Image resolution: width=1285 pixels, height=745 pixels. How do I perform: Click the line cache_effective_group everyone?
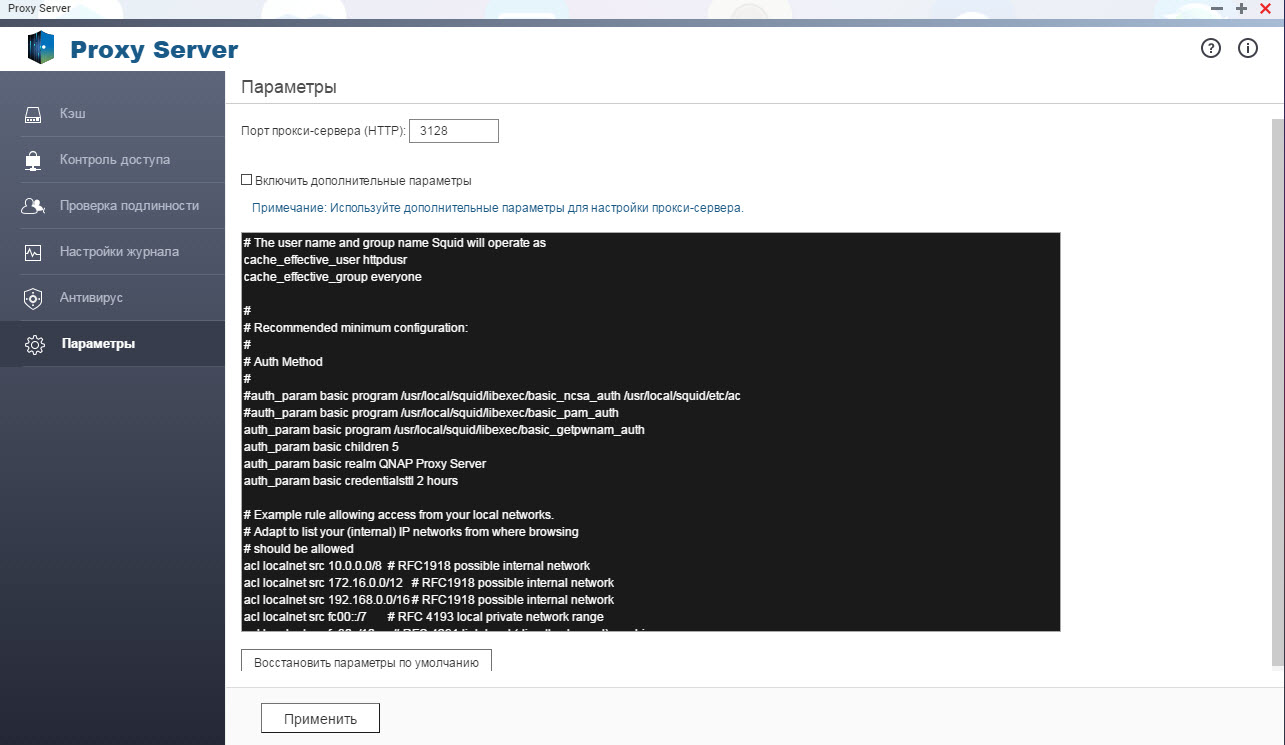332,277
